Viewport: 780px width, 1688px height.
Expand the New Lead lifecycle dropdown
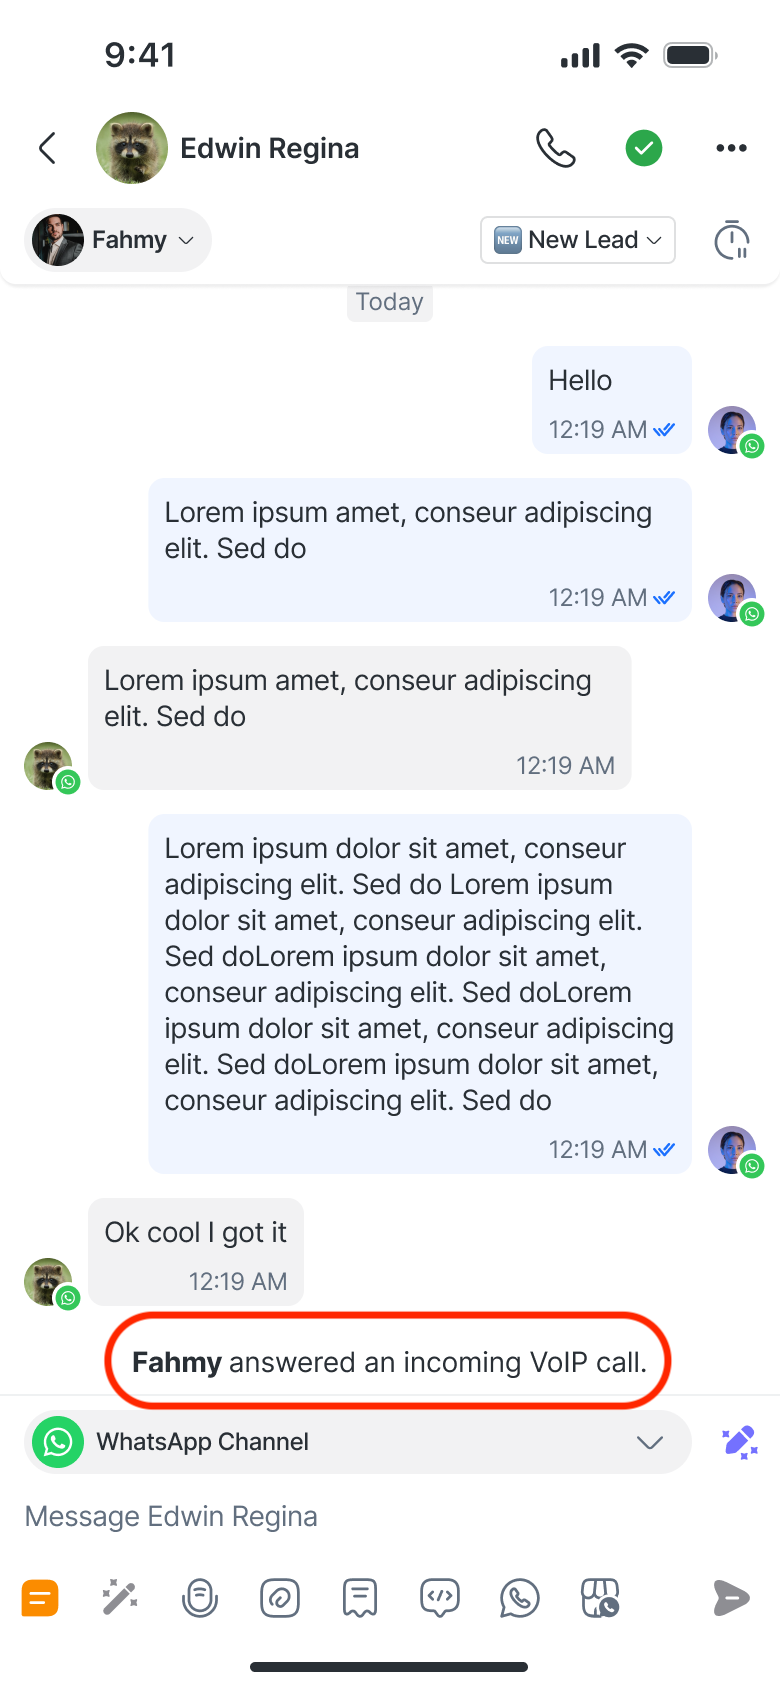coord(578,240)
